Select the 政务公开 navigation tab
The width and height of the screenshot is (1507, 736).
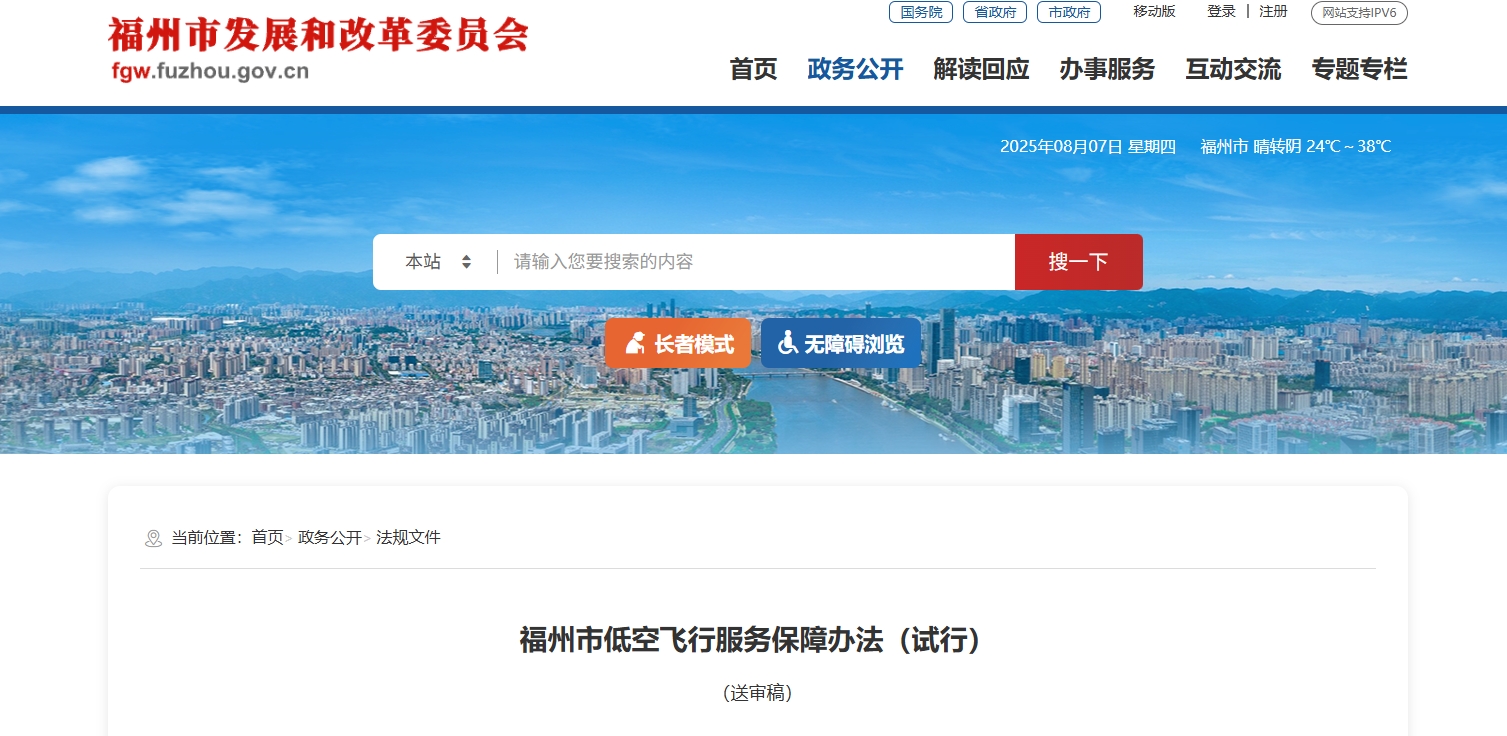[855, 69]
